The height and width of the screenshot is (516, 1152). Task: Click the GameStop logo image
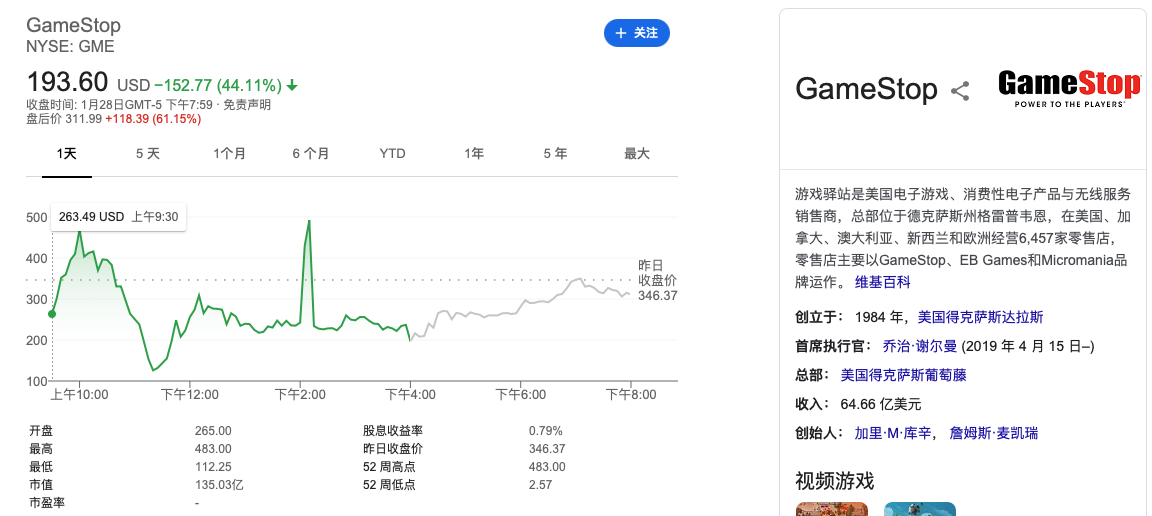pos(1069,90)
